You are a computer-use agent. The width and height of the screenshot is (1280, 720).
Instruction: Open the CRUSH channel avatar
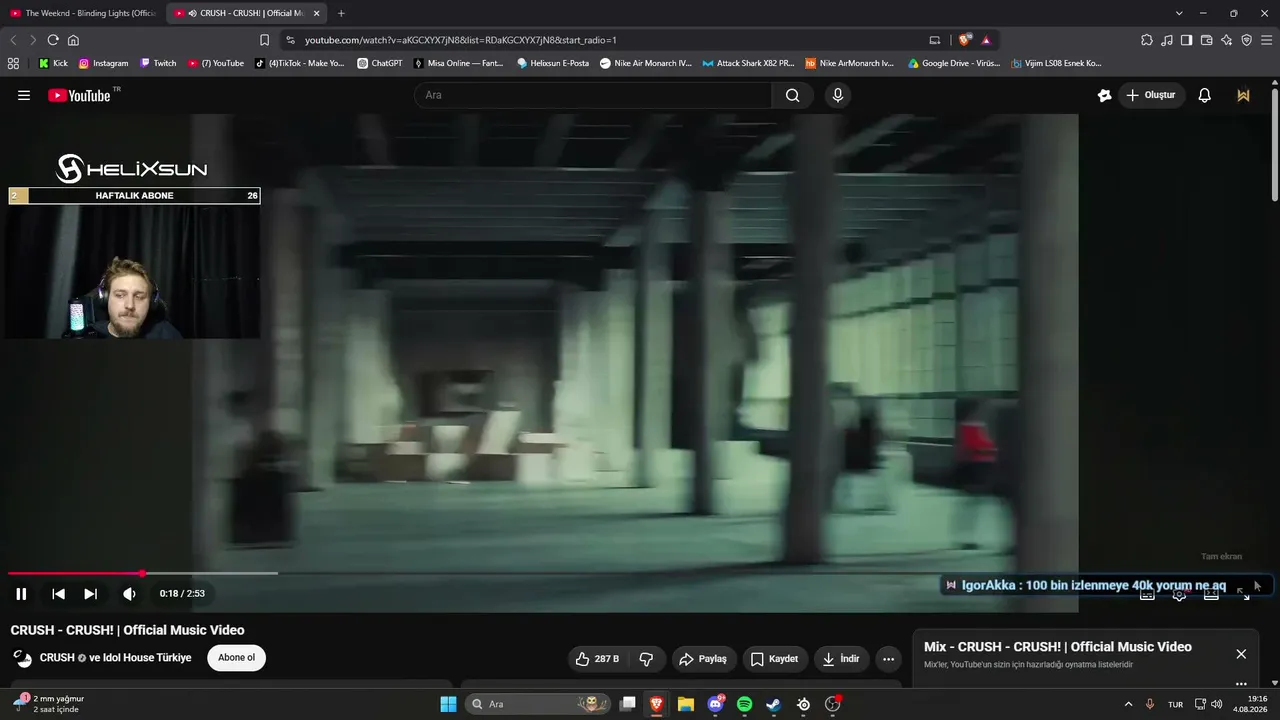pyautogui.click(x=22, y=658)
